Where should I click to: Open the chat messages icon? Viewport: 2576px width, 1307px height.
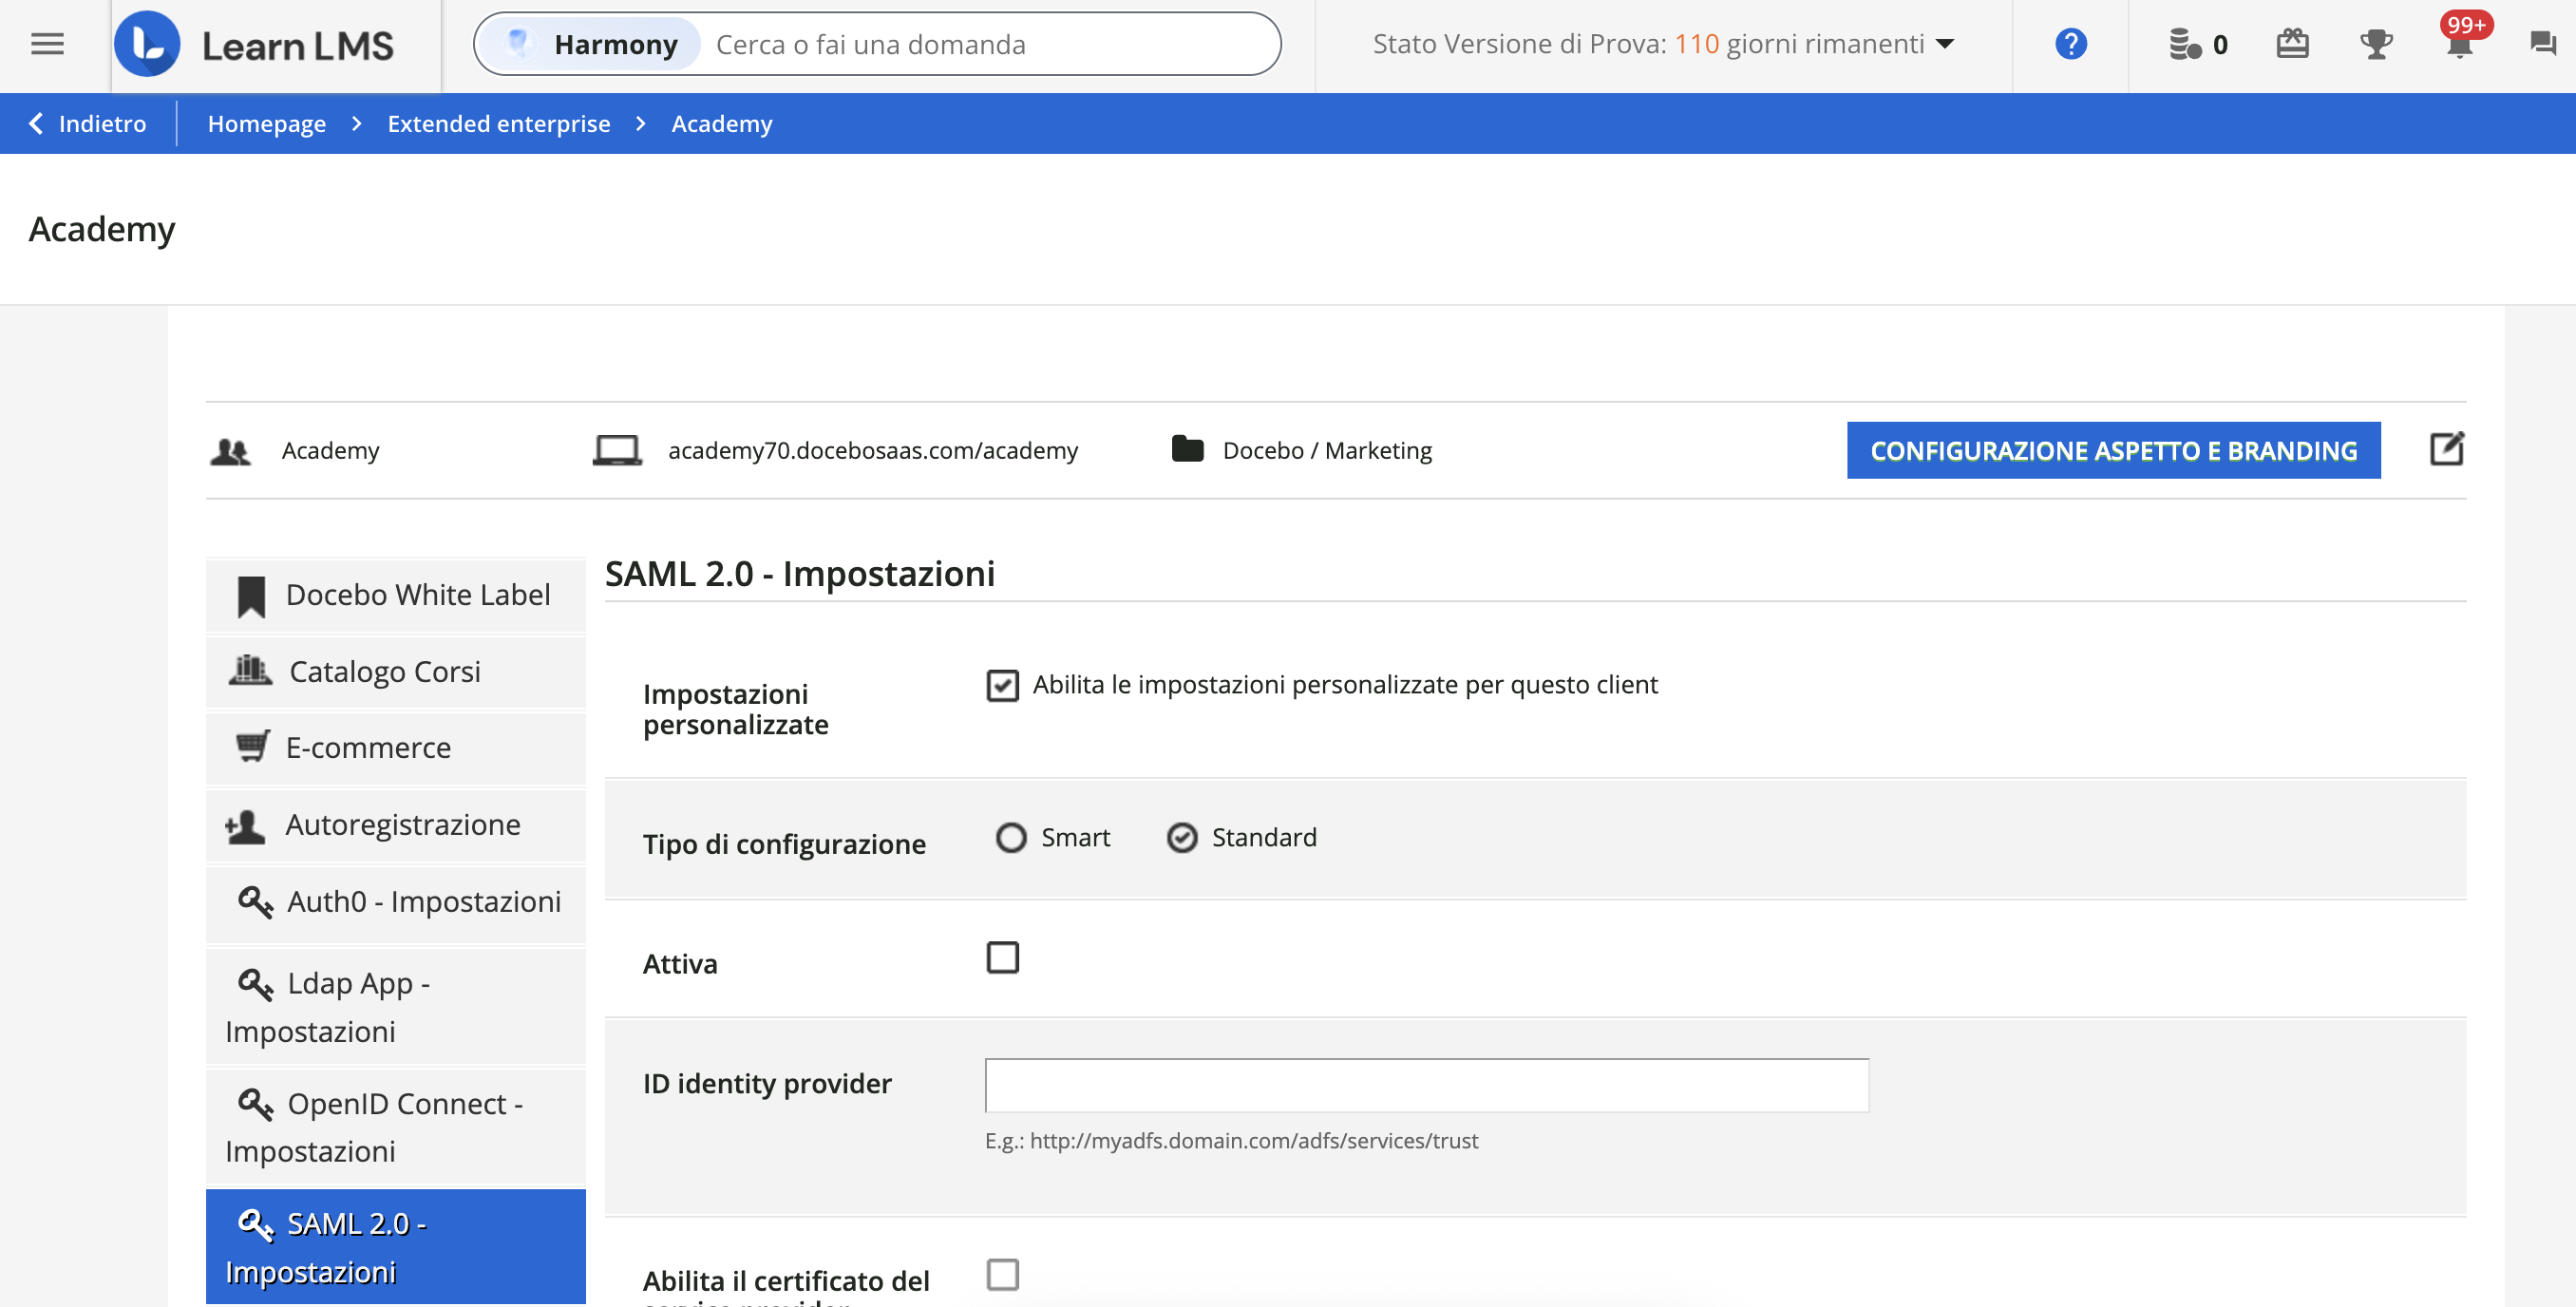2537,44
